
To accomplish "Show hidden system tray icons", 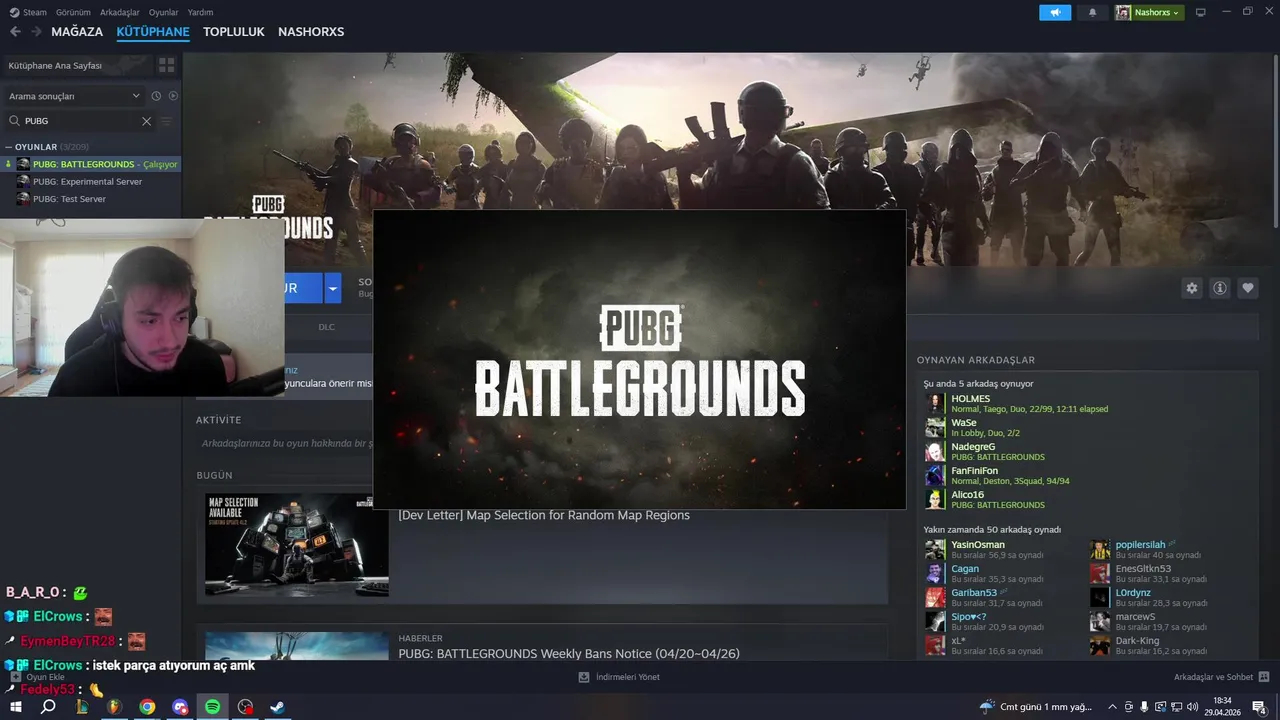I will (1112, 707).
